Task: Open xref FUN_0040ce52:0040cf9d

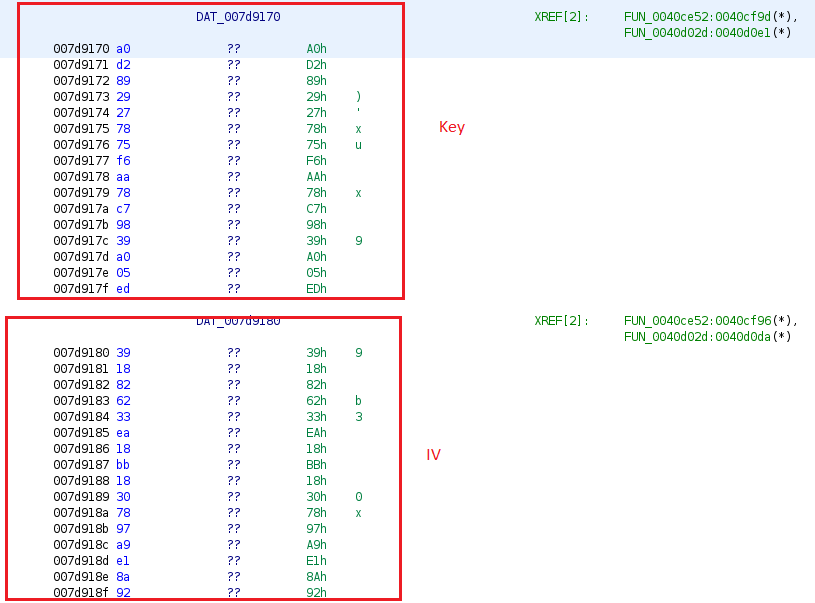Action: pos(698,17)
